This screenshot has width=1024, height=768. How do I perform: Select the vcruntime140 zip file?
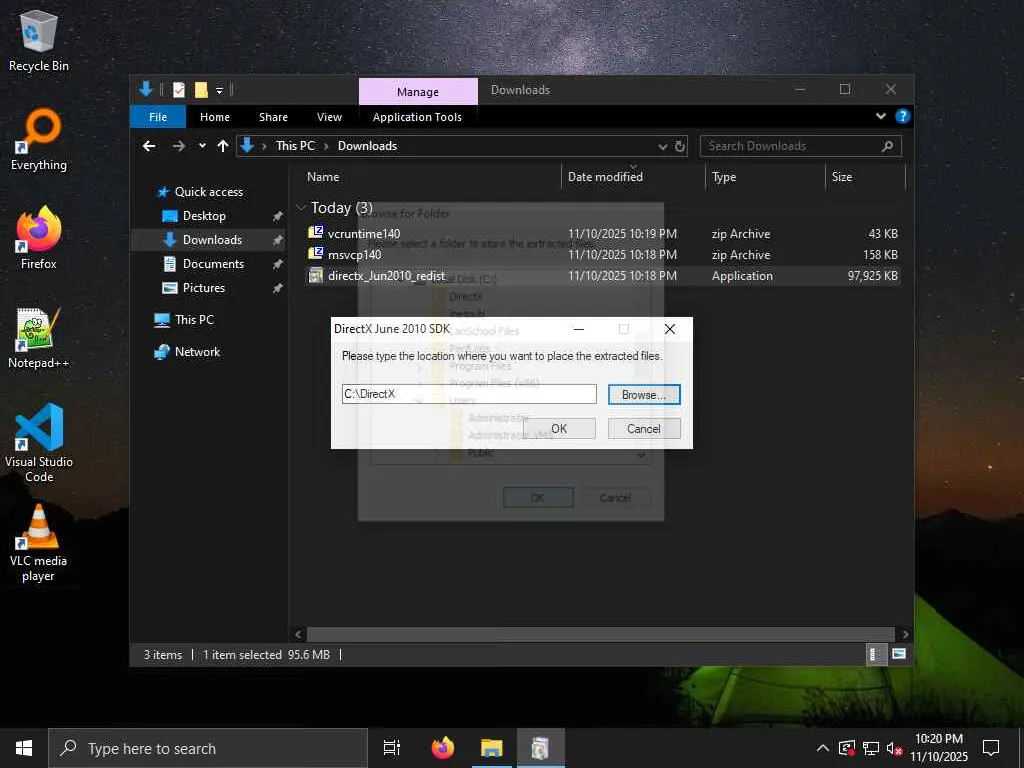pos(601,234)
